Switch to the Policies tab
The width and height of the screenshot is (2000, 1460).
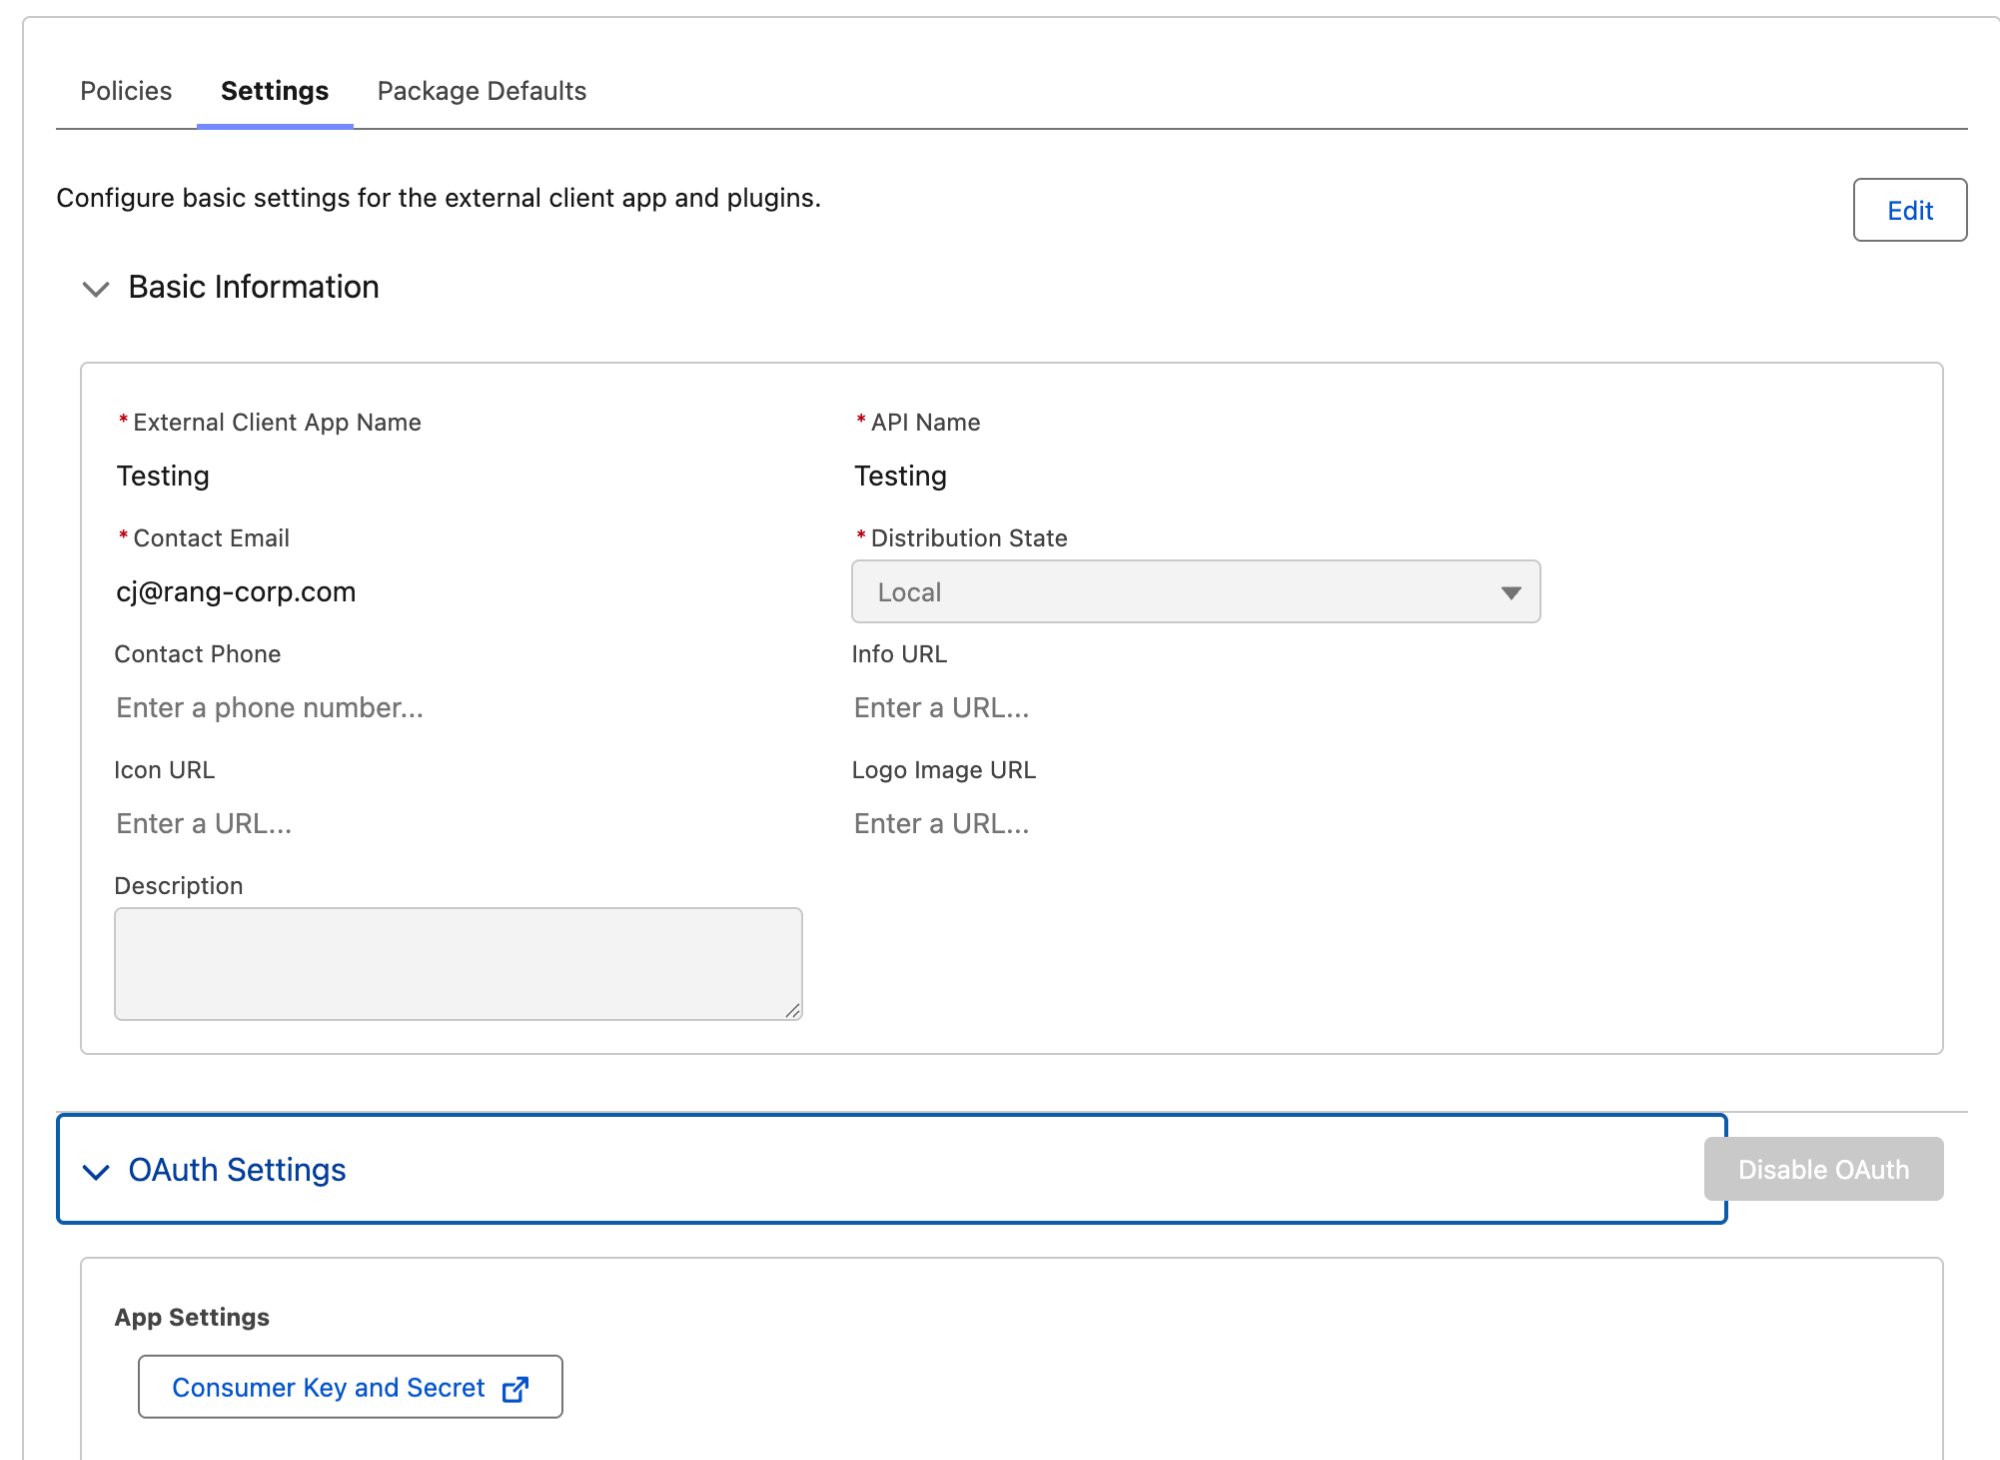tap(126, 91)
